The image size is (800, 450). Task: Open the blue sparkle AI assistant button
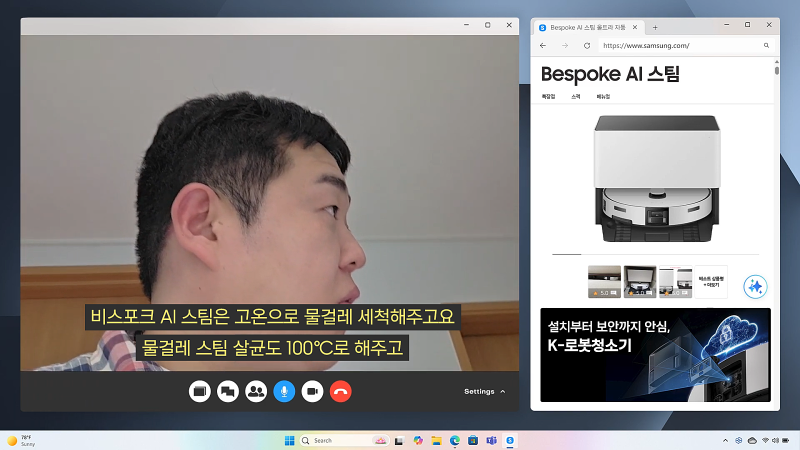coord(755,286)
